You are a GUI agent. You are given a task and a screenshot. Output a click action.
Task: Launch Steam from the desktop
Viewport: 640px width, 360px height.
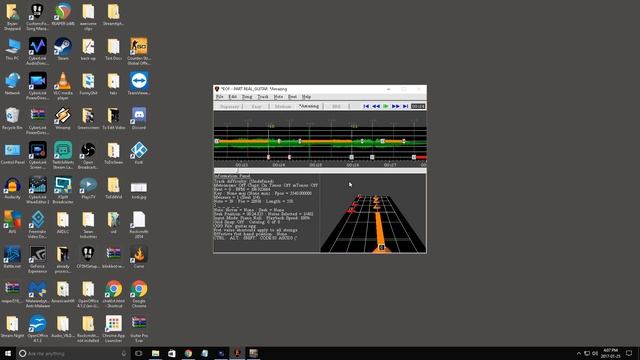[63, 49]
